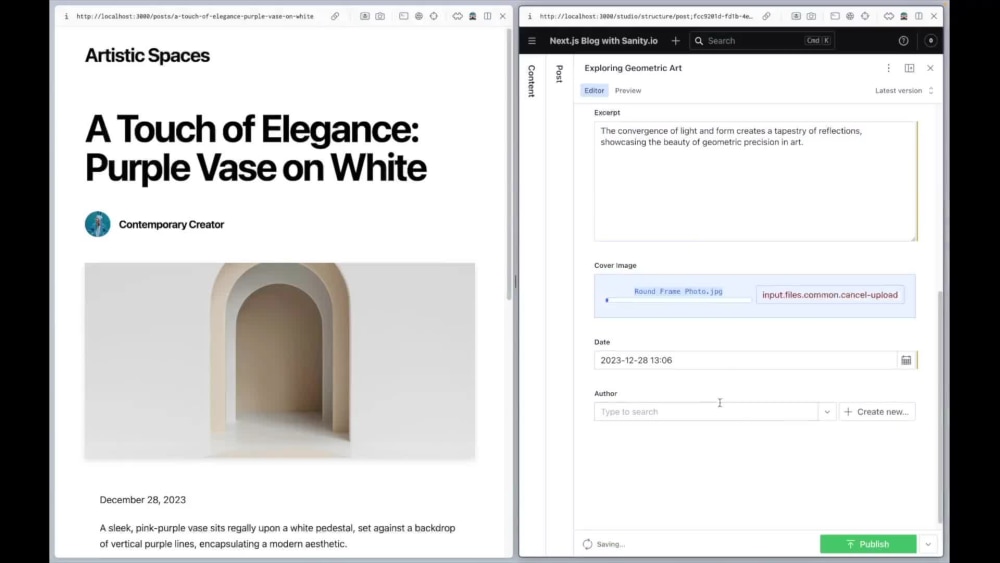
Task: Click the download icon in the studio window toolbar
Action: 796,17
